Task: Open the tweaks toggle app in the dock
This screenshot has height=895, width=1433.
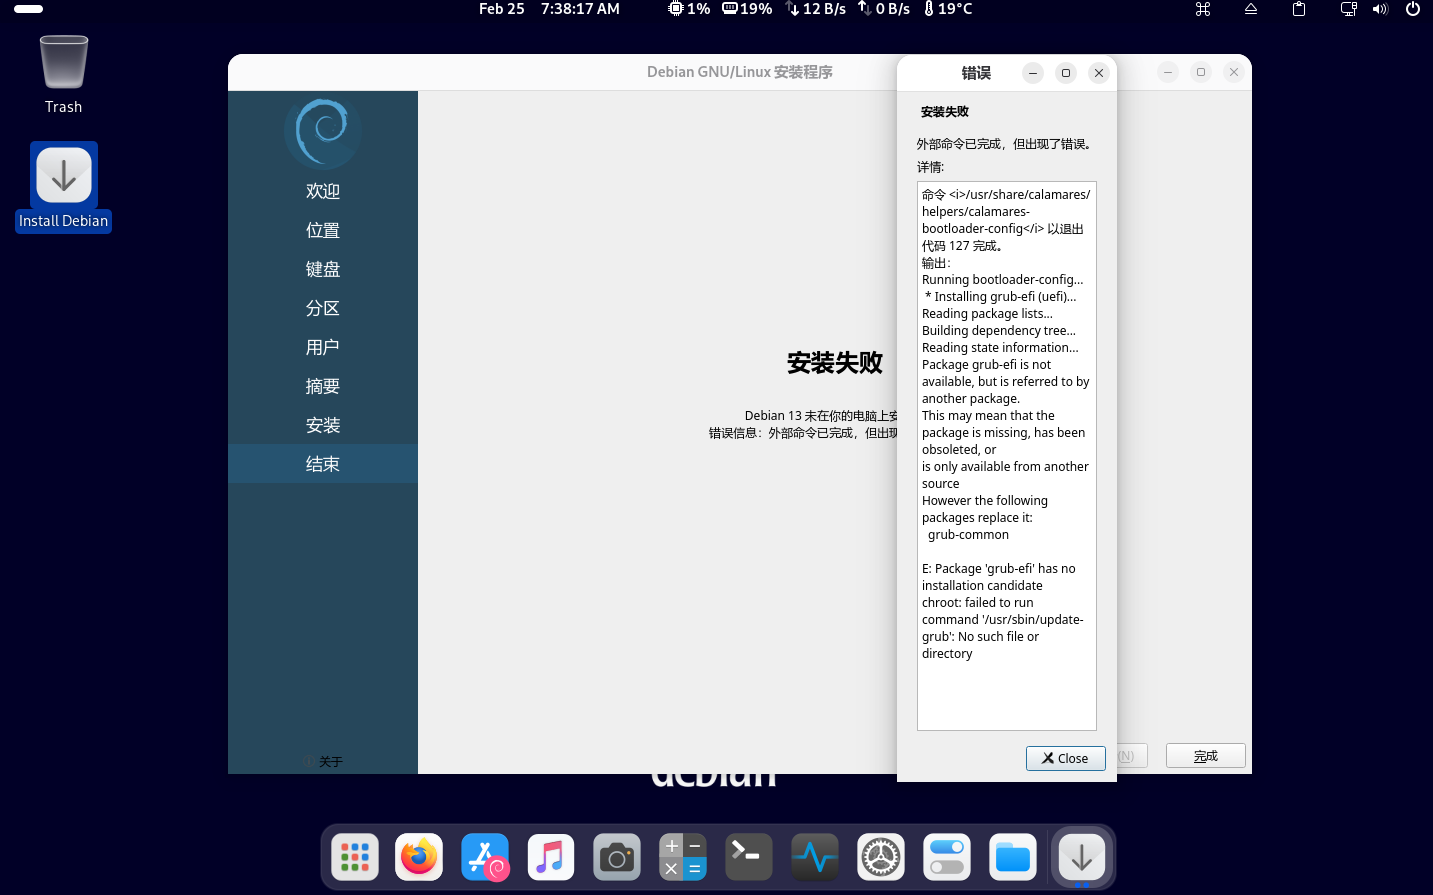Action: (947, 857)
